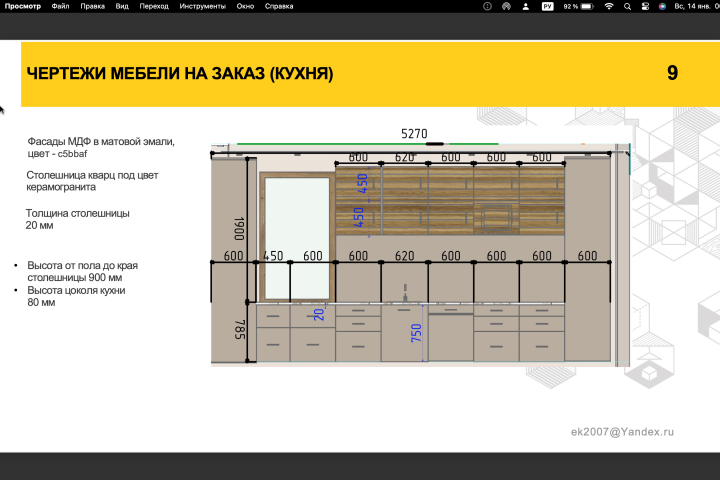Image resolution: width=720 pixels, height=480 pixels.
Task: Click the 5270 total width dimension label
Action: [x=414, y=134]
